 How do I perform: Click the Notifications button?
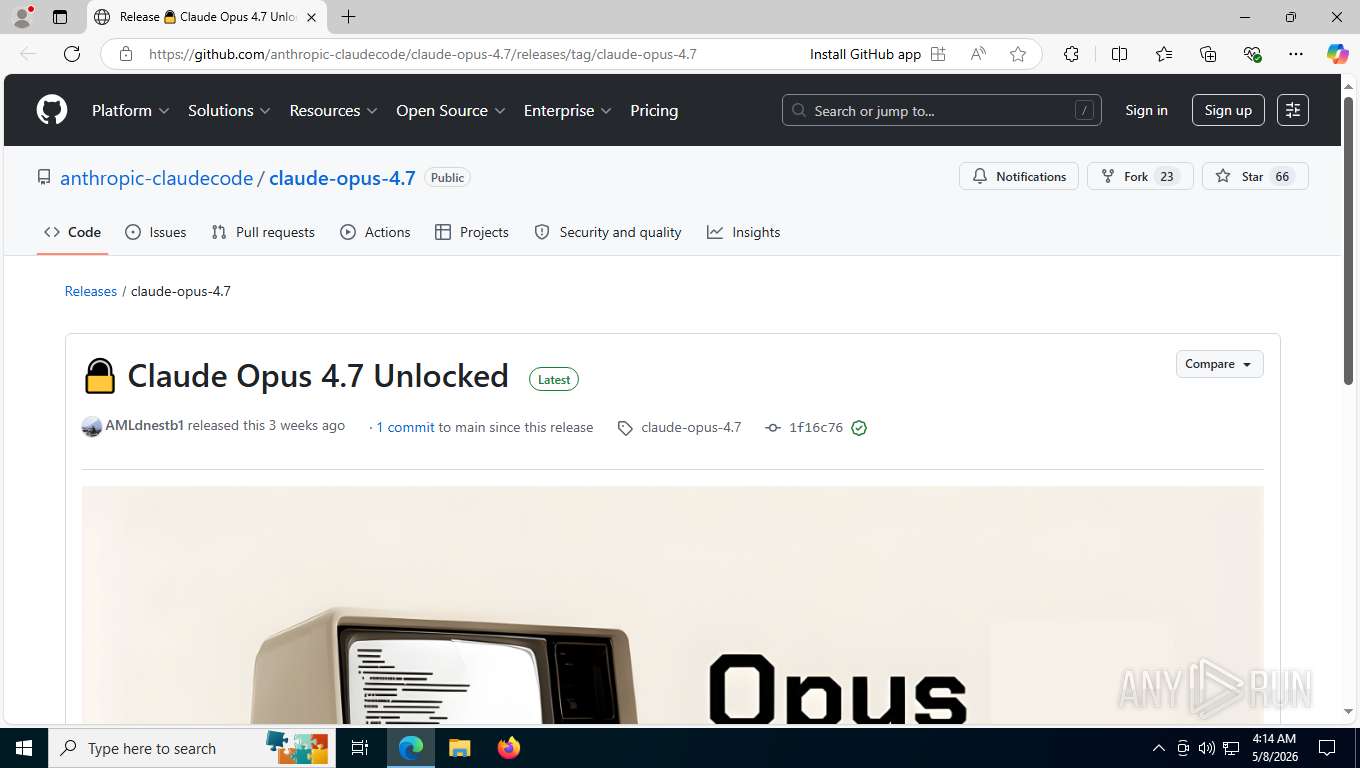click(x=1019, y=176)
